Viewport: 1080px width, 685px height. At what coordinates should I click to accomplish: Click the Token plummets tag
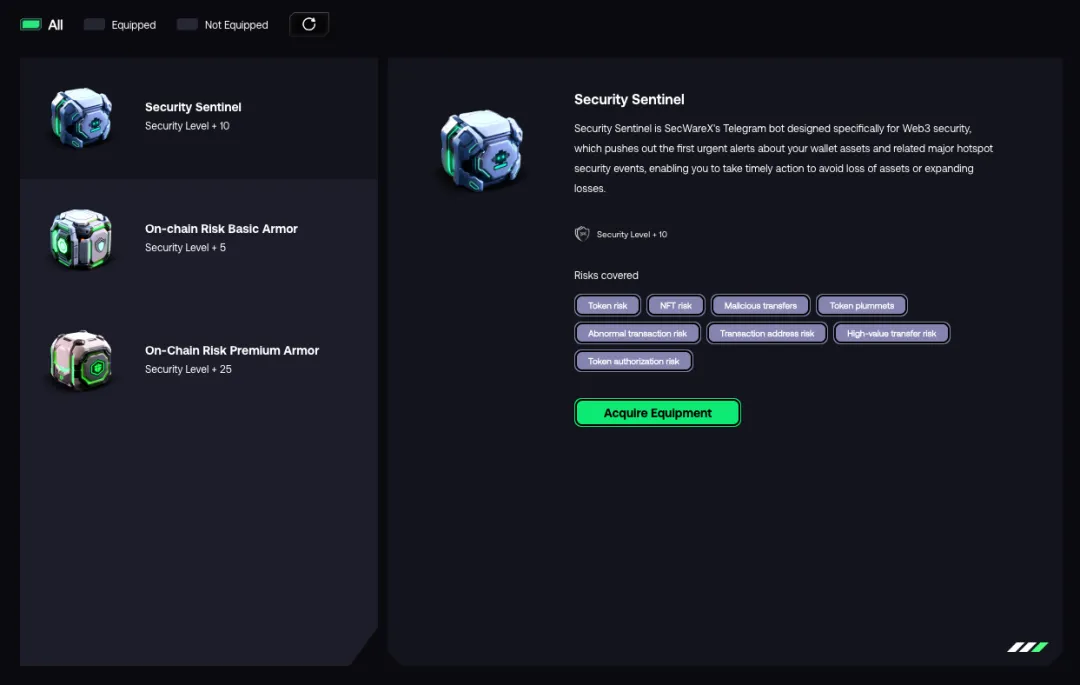coord(862,306)
